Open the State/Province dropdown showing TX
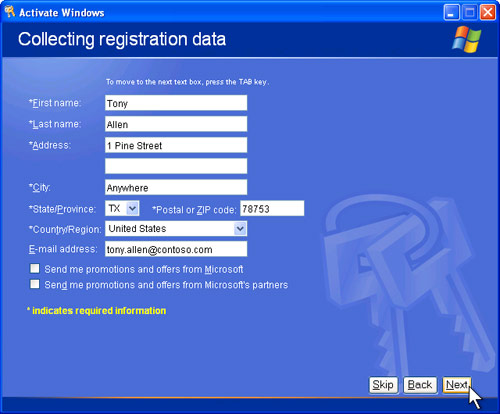The image size is (500, 414). [x=122, y=208]
